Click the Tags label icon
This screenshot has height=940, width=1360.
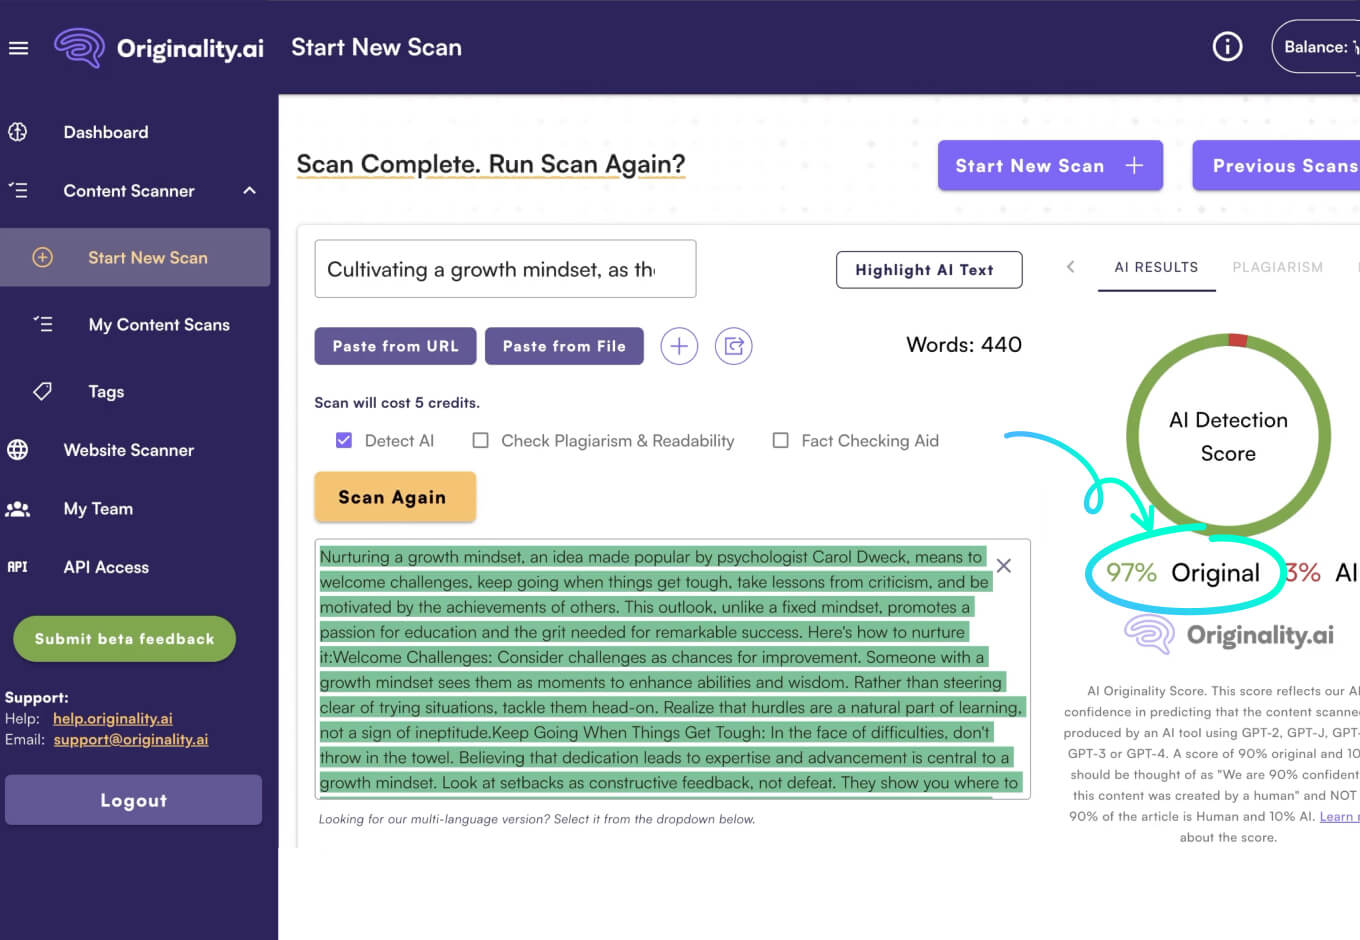(x=42, y=391)
